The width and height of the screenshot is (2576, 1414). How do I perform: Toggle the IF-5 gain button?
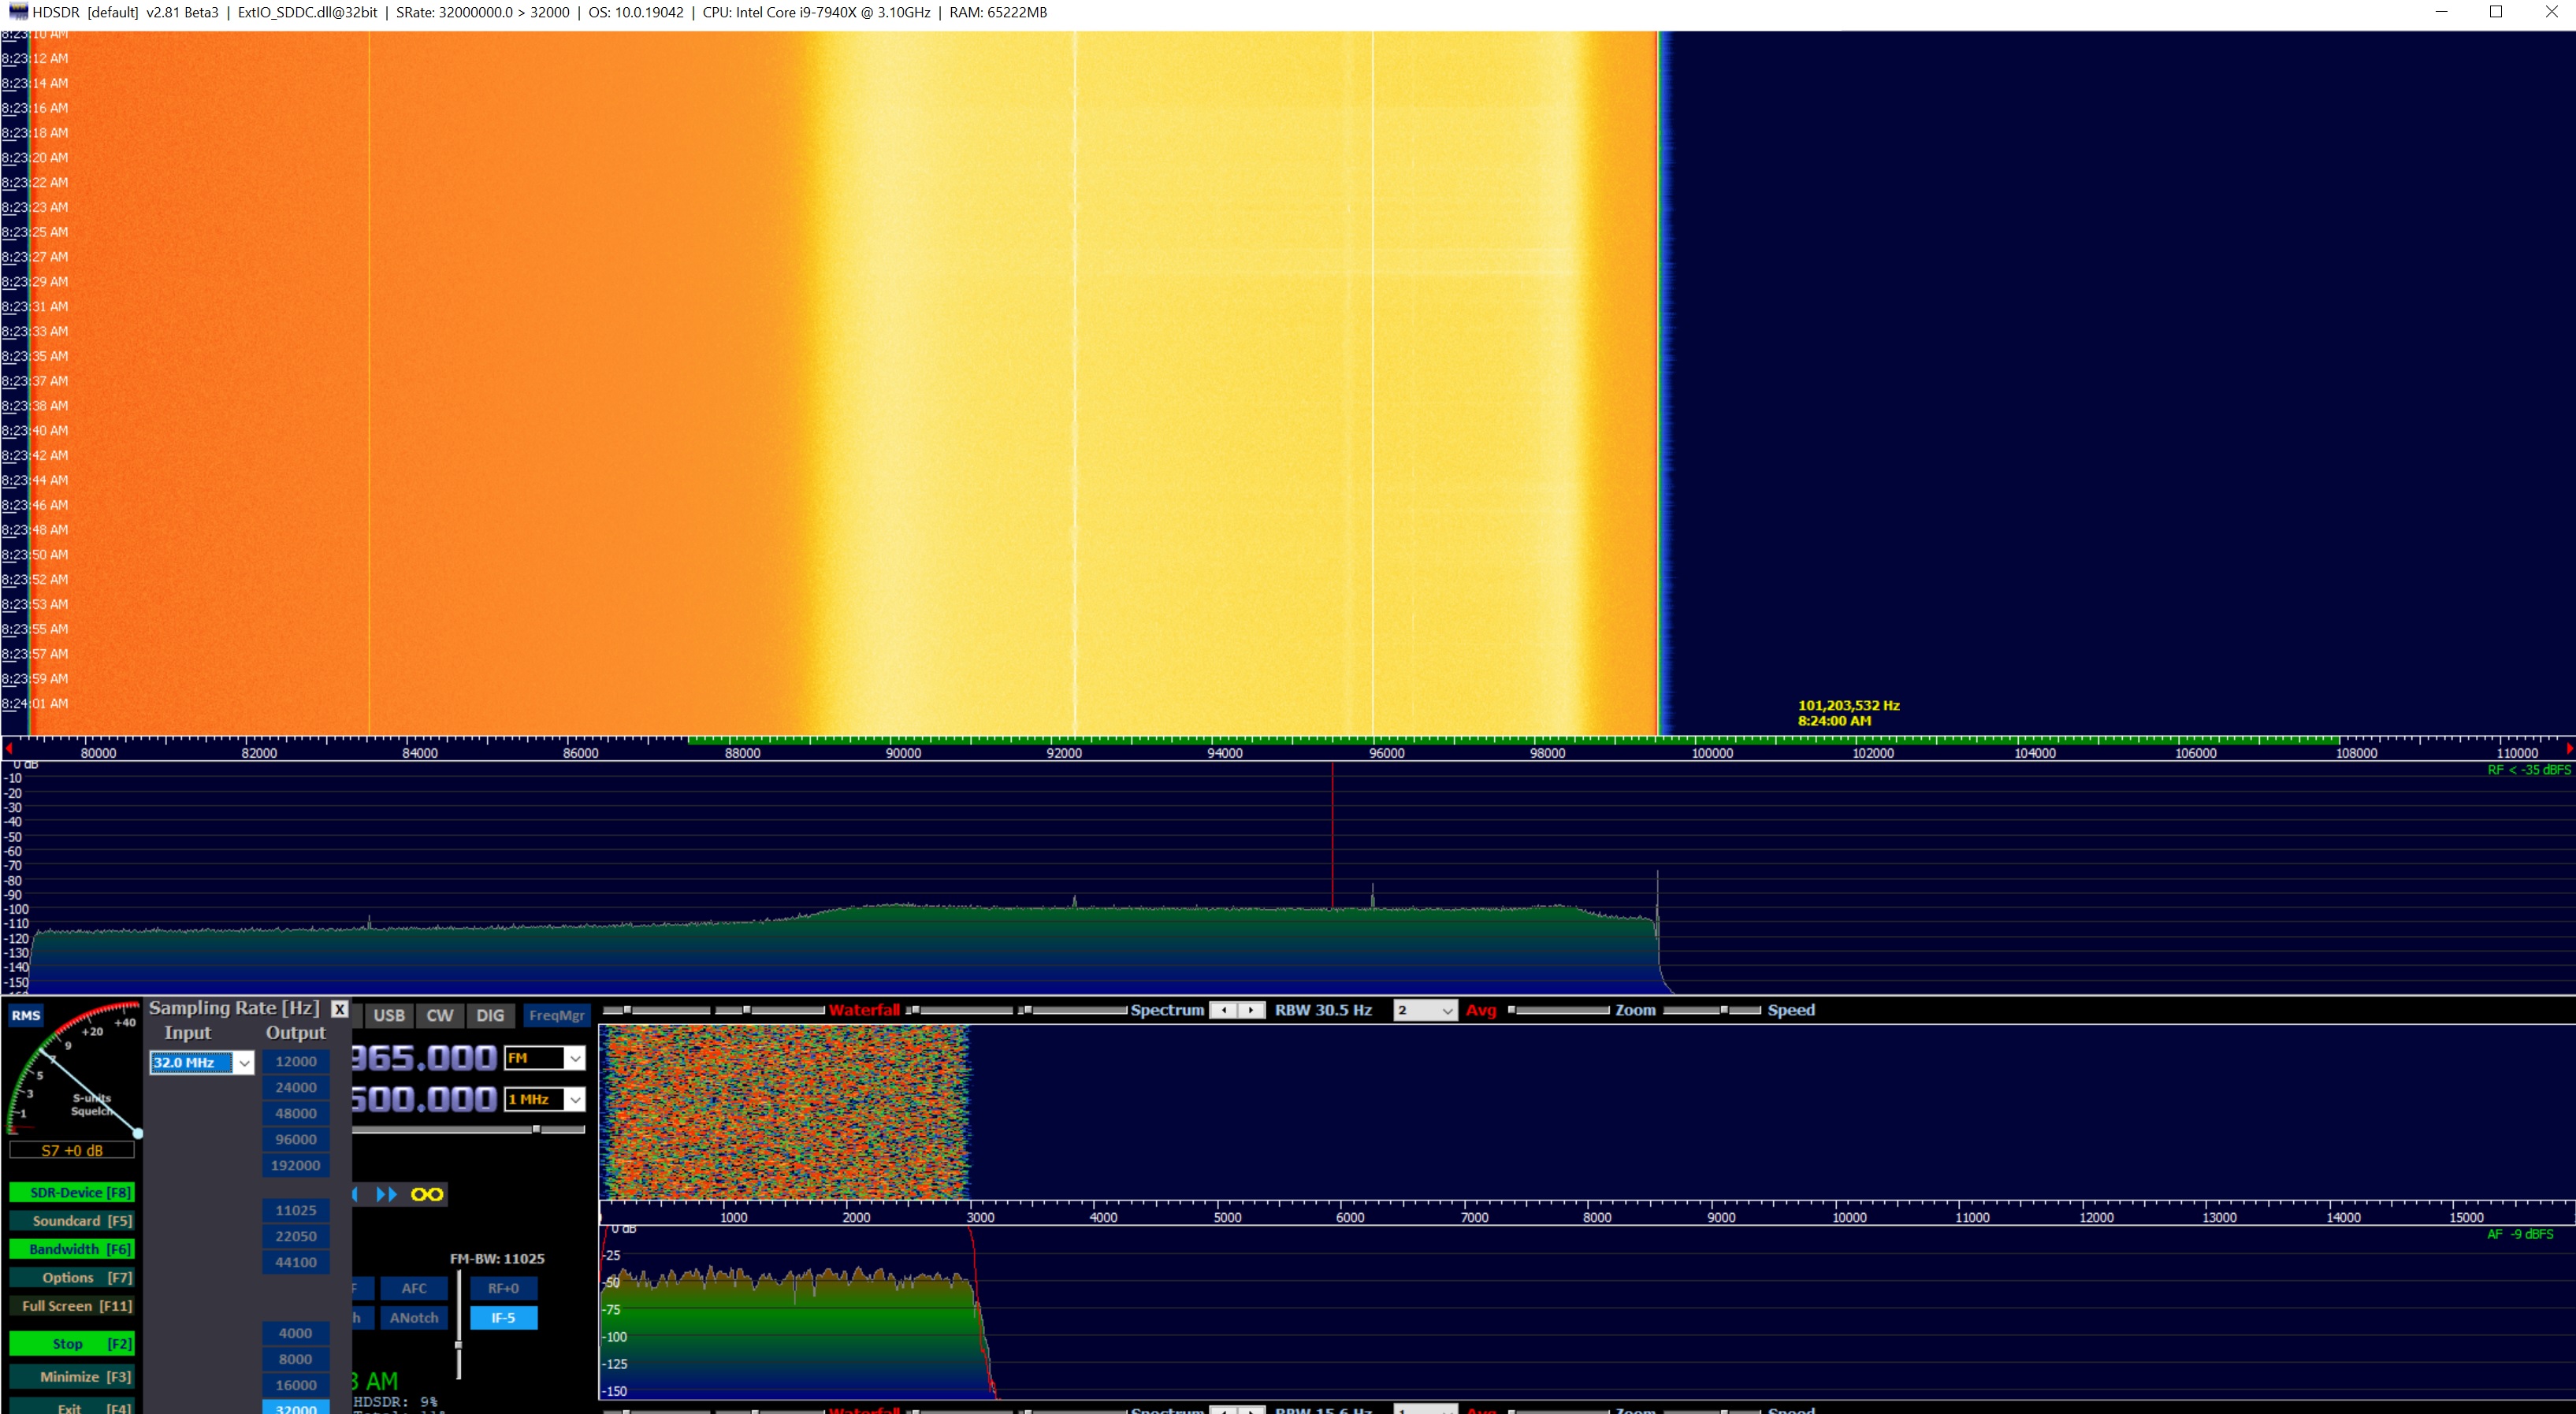pyautogui.click(x=503, y=1318)
